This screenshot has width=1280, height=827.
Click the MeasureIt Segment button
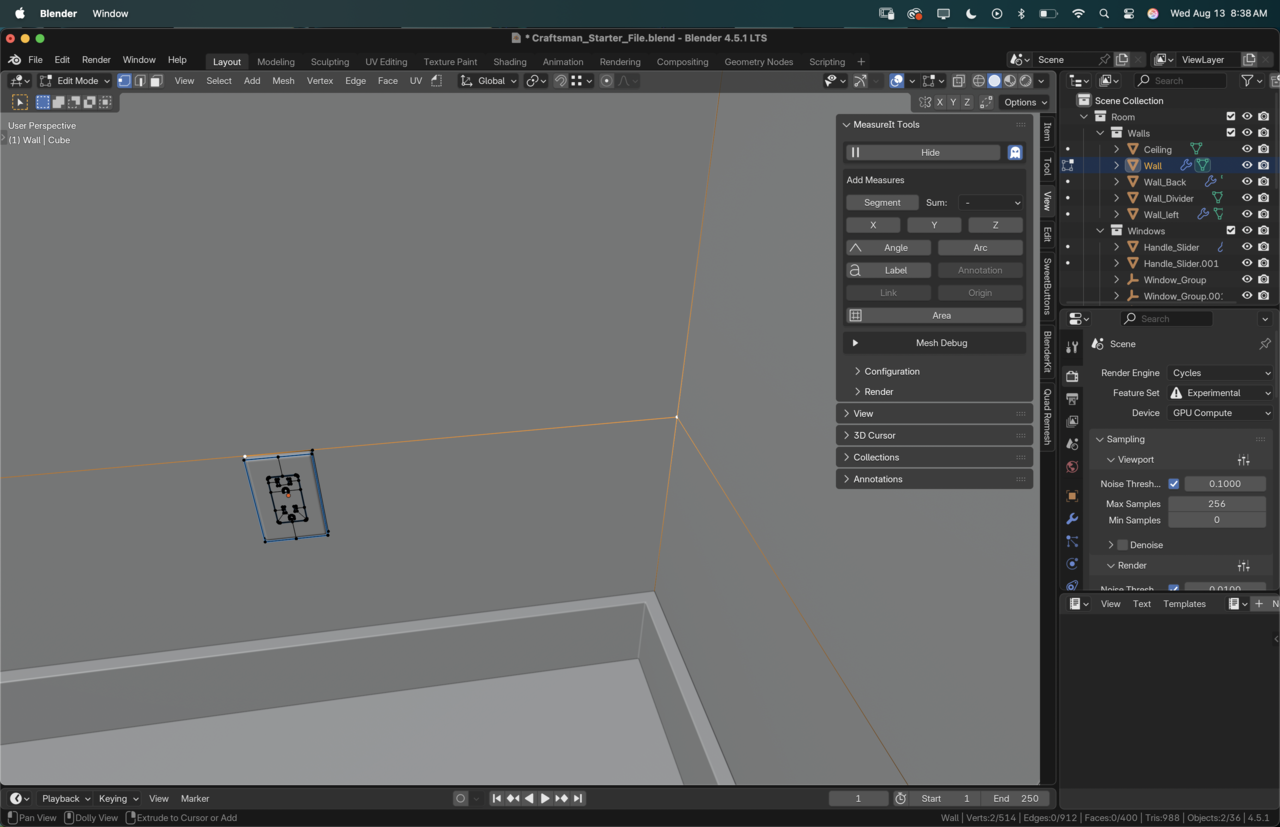(882, 203)
